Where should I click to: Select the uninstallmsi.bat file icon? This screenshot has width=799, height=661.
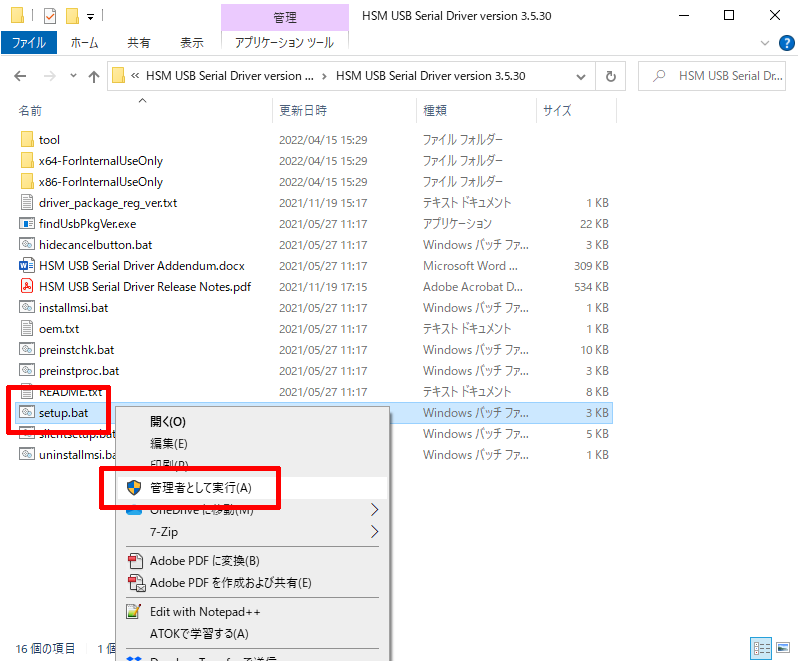[27, 454]
